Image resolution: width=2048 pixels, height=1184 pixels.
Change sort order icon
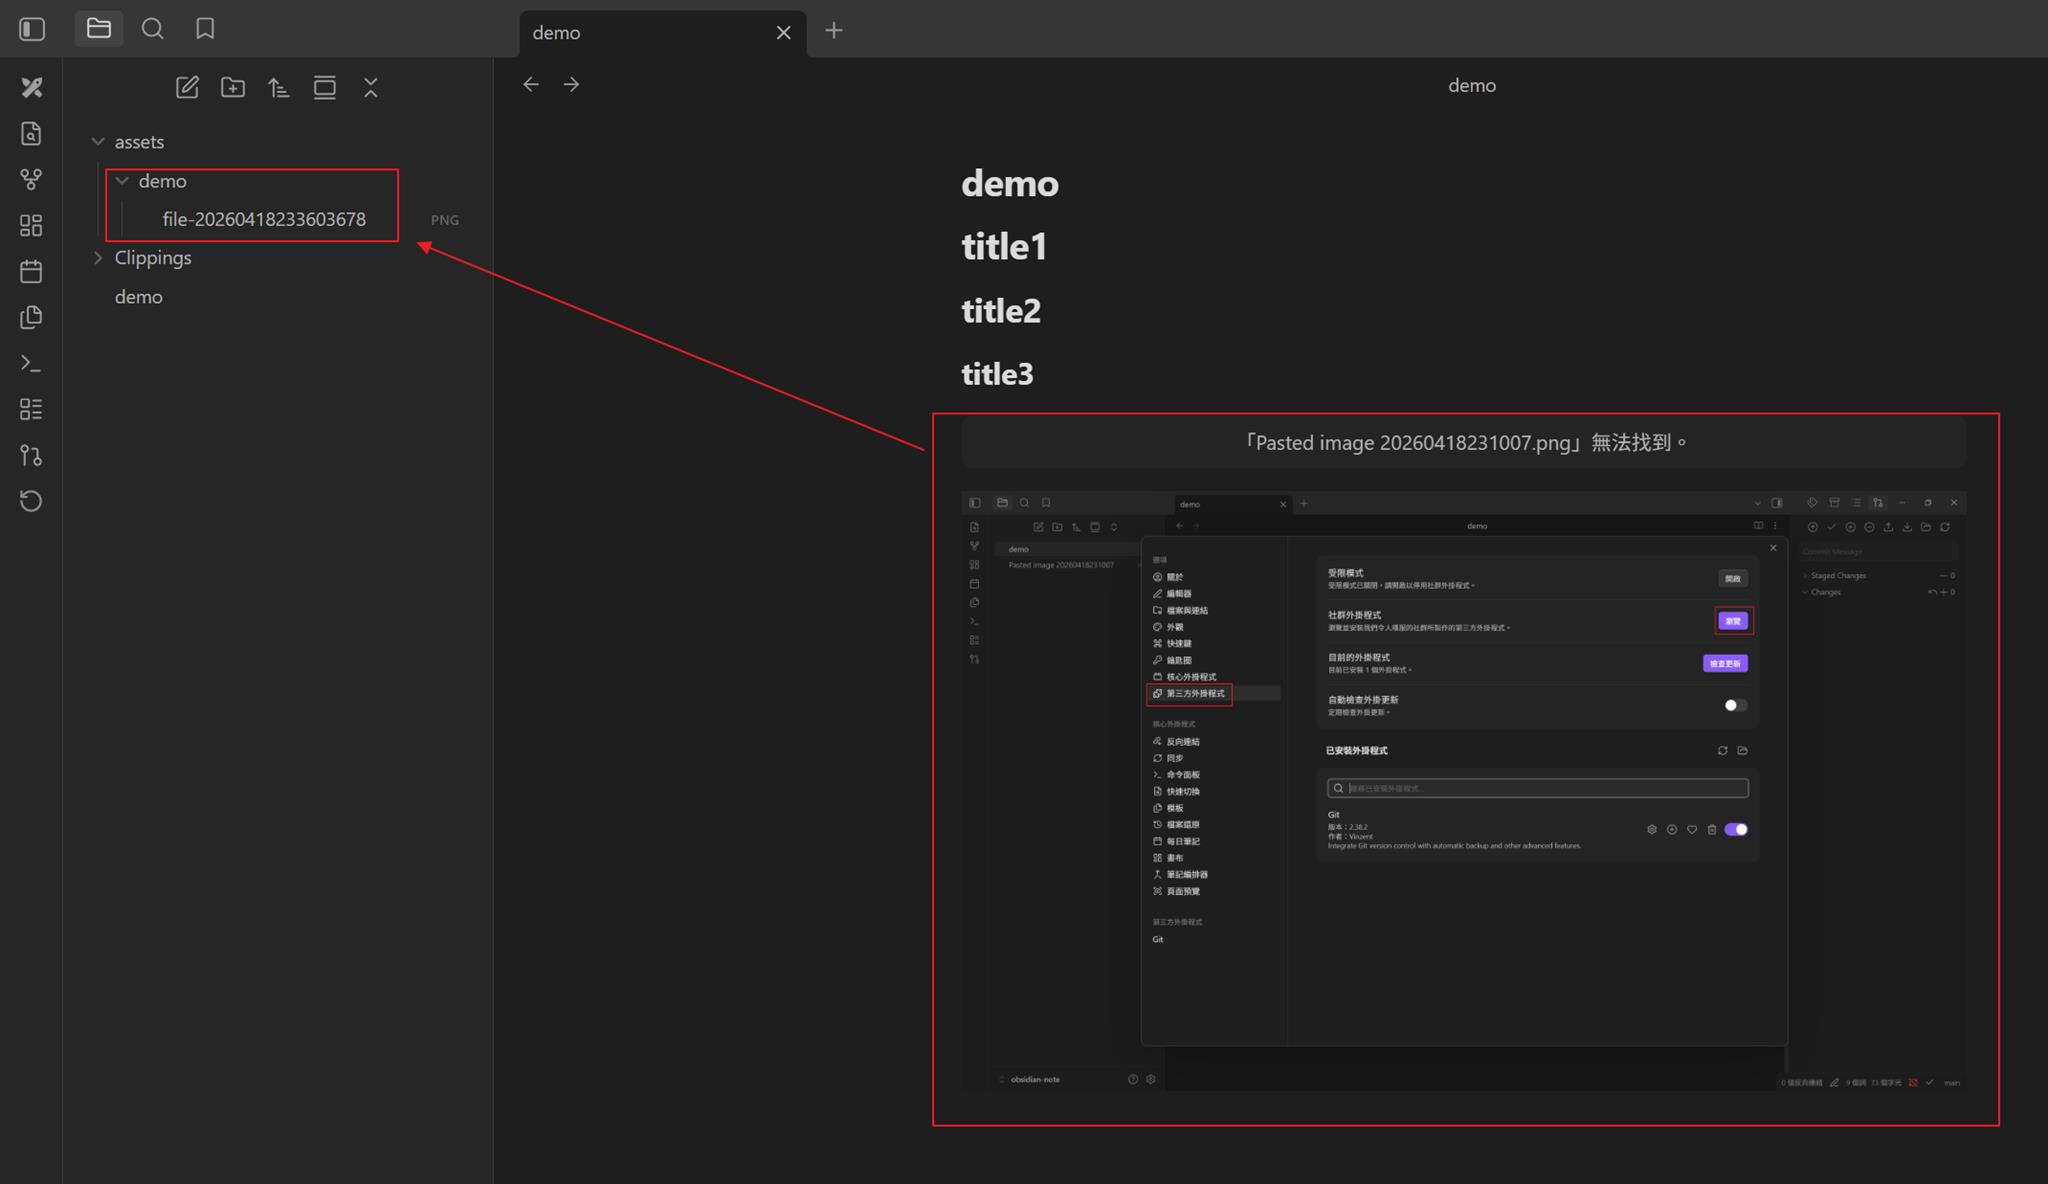click(279, 88)
